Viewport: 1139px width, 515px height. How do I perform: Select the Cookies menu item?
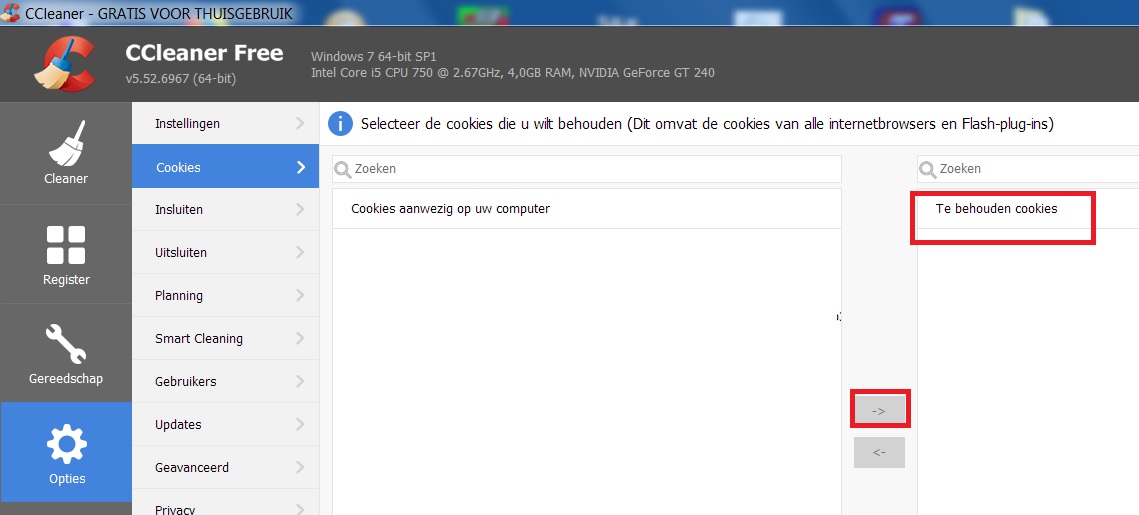225,166
